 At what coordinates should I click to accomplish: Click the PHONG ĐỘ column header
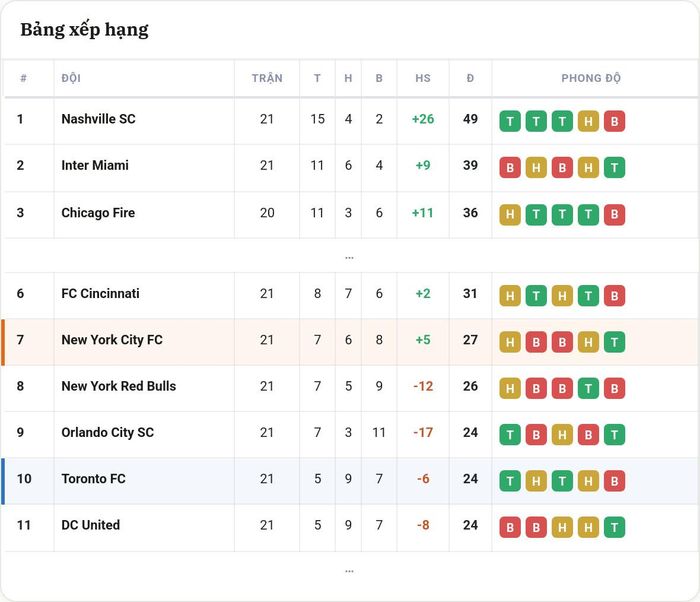pyautogui.click(x=591, y=78)
